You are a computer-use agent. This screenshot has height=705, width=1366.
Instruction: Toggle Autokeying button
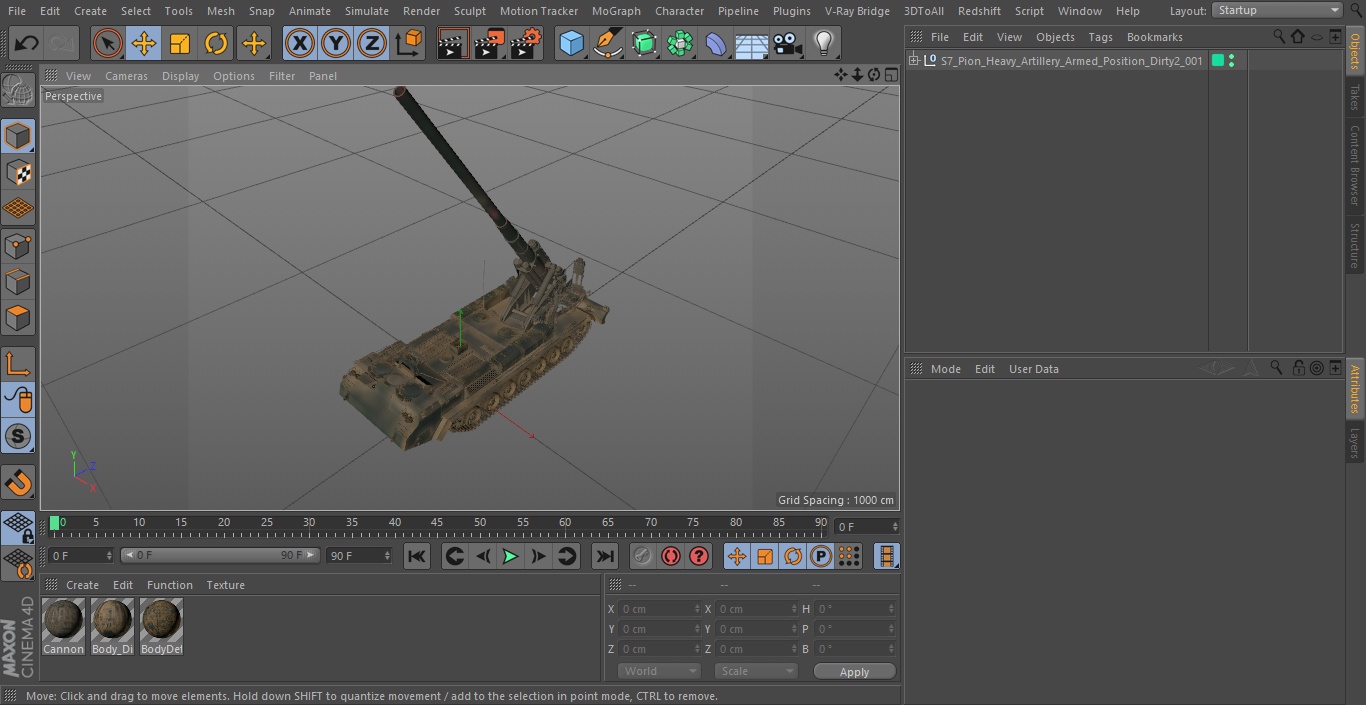(x=671, y=556)
